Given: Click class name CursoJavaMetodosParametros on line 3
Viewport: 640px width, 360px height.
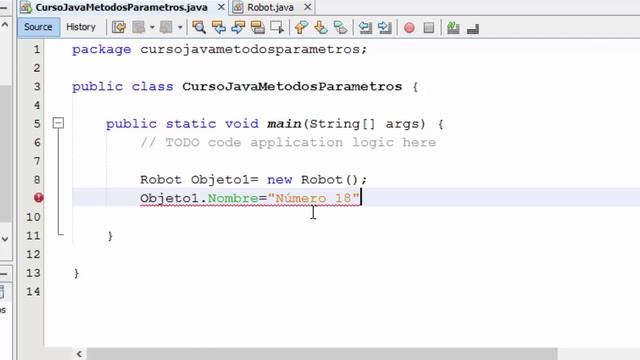Looking at the screenshot, I should point(292,87).
